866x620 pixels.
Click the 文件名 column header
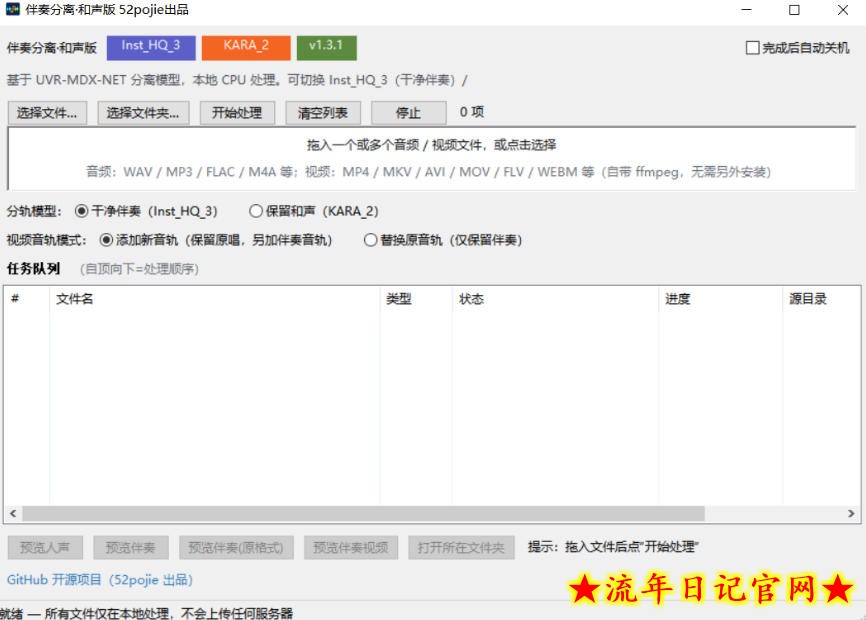(215, 299)
